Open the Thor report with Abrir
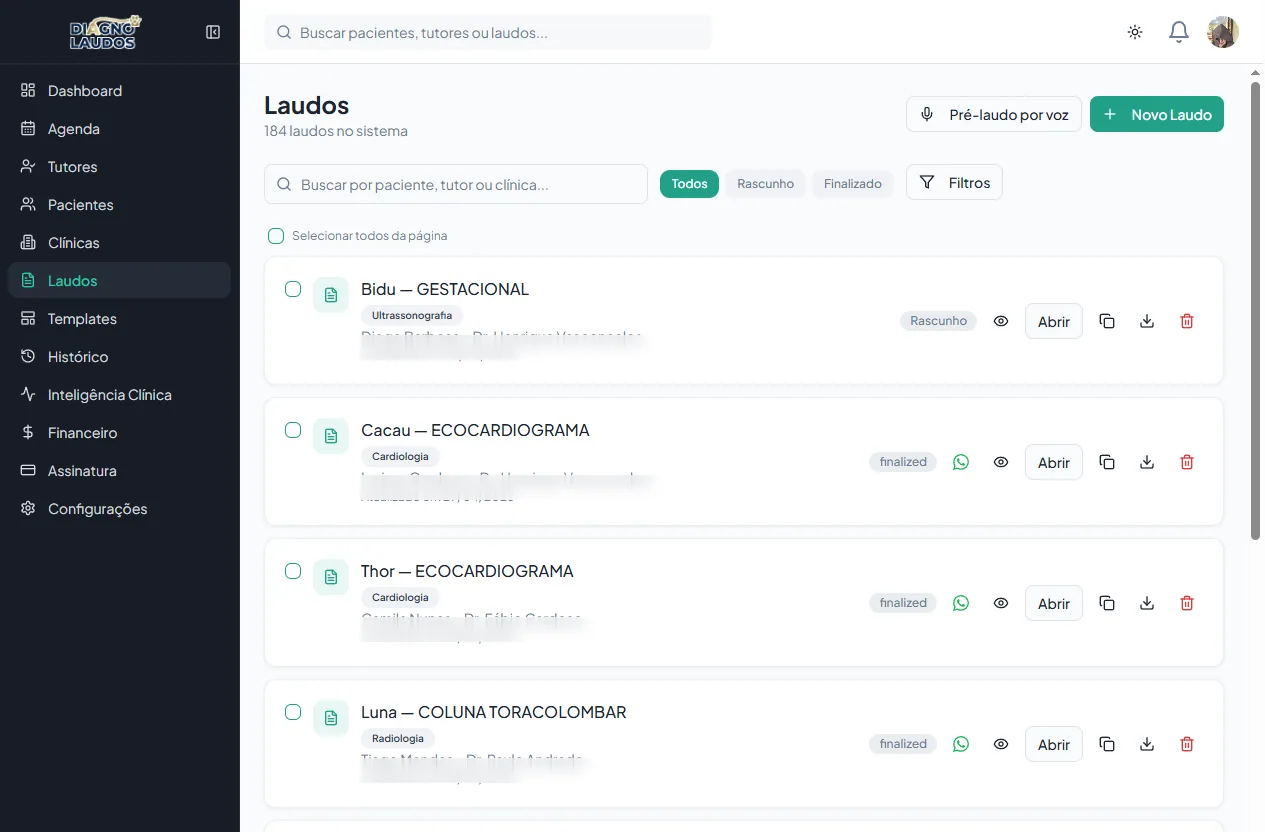The image size is (1265, 832). coord(1054,603)
